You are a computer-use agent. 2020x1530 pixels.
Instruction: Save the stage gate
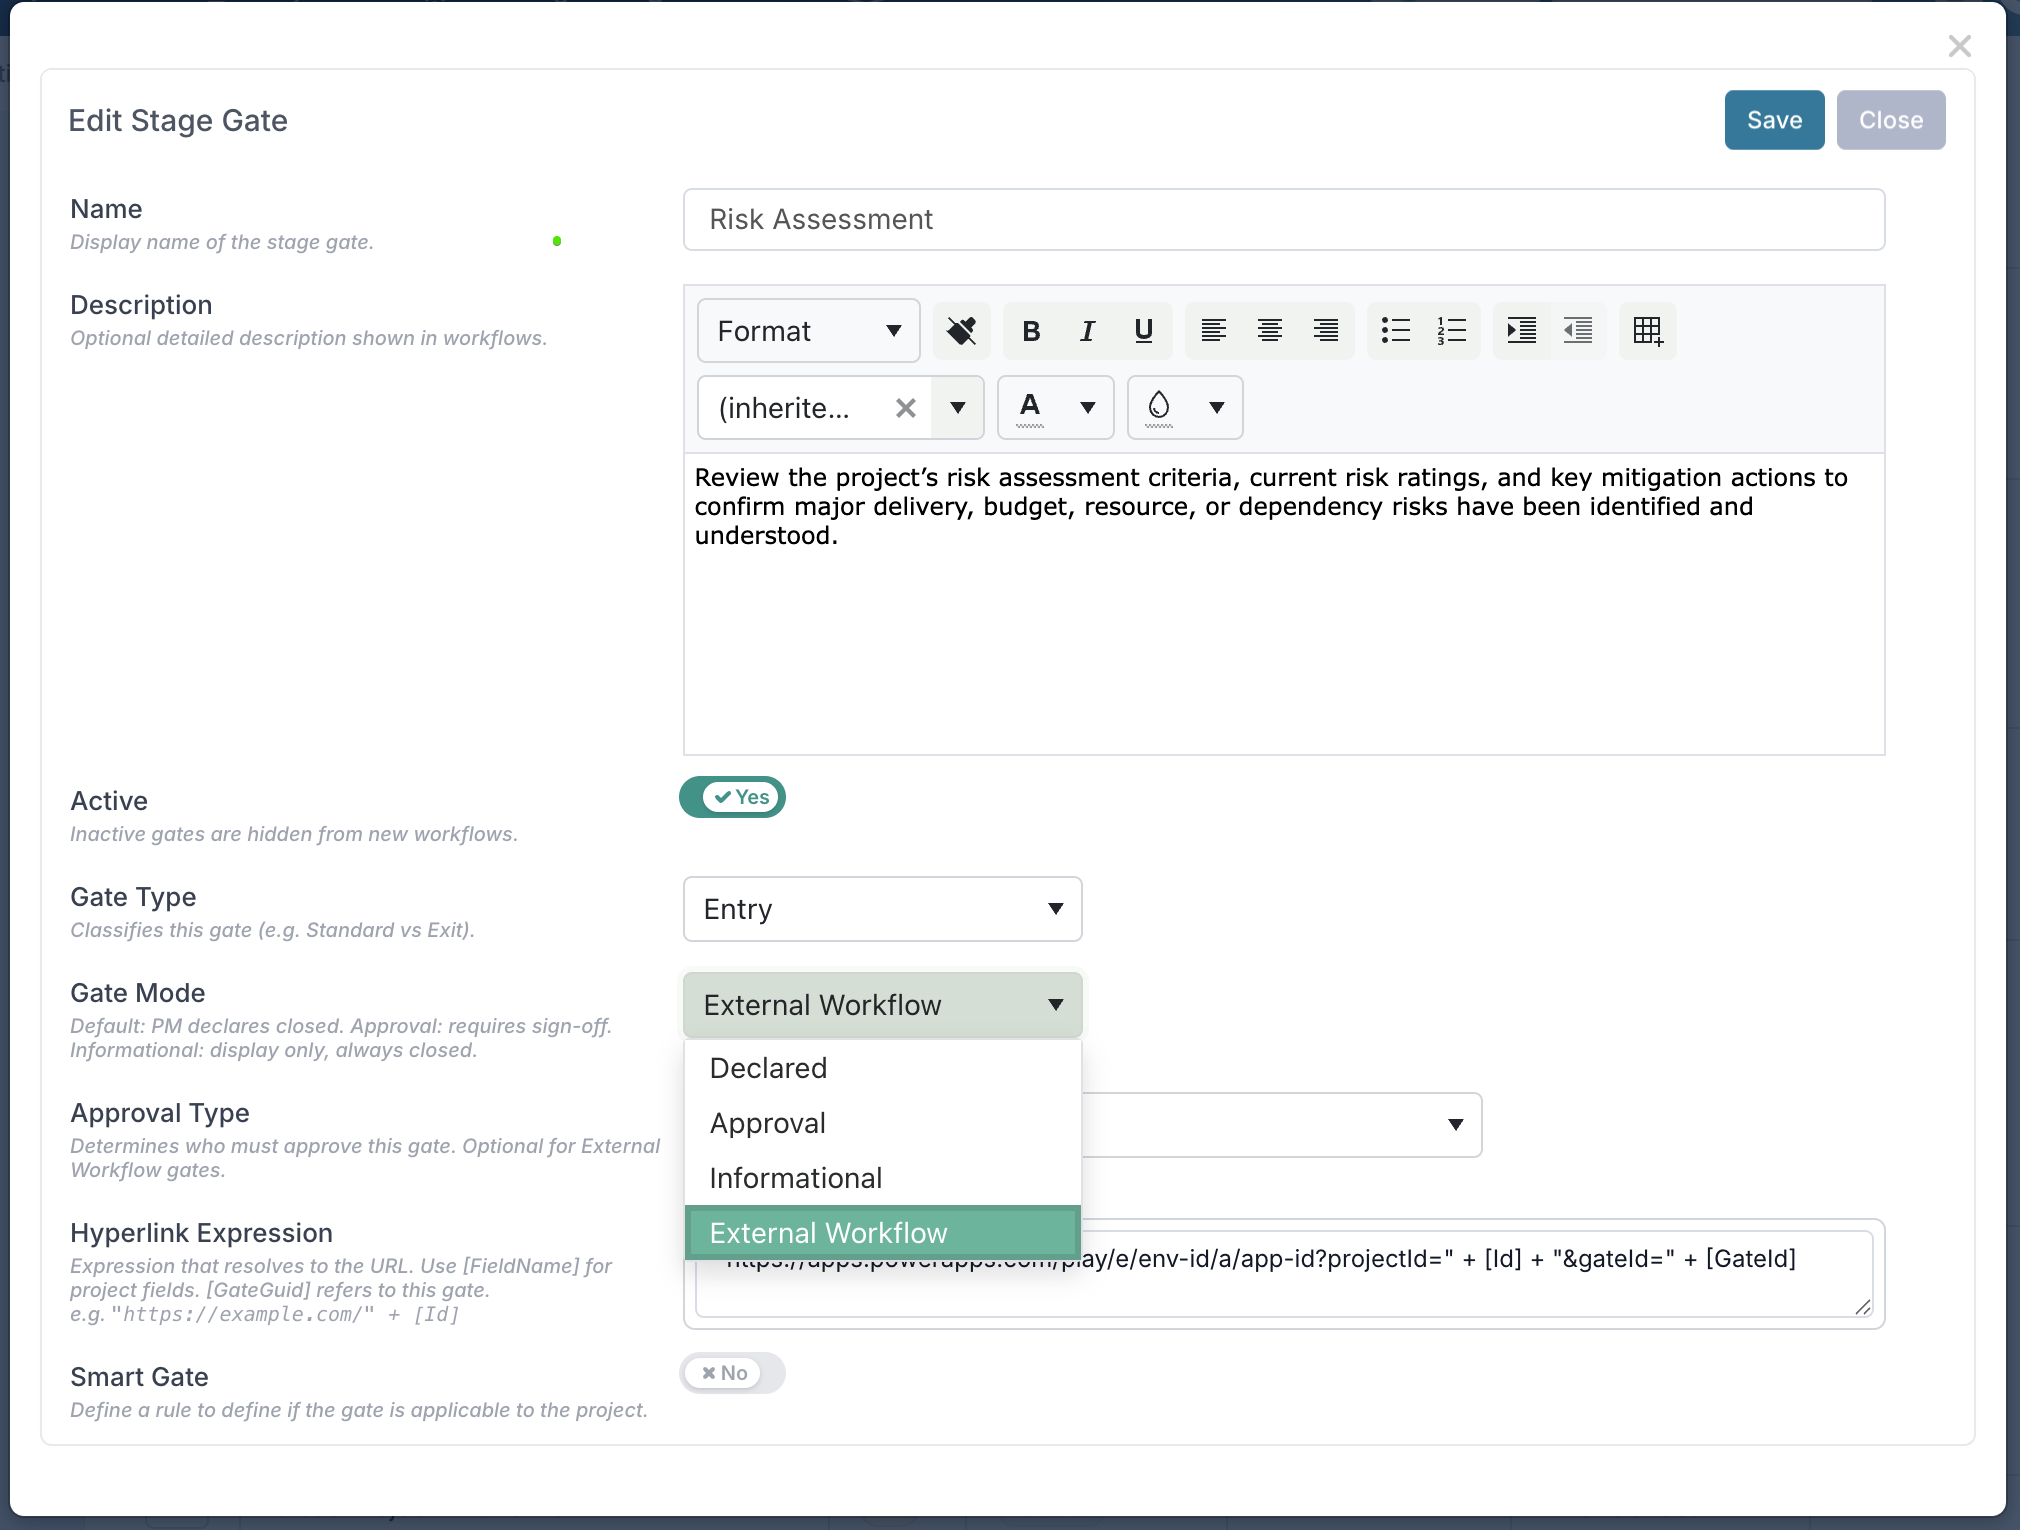coord(1774,120)
